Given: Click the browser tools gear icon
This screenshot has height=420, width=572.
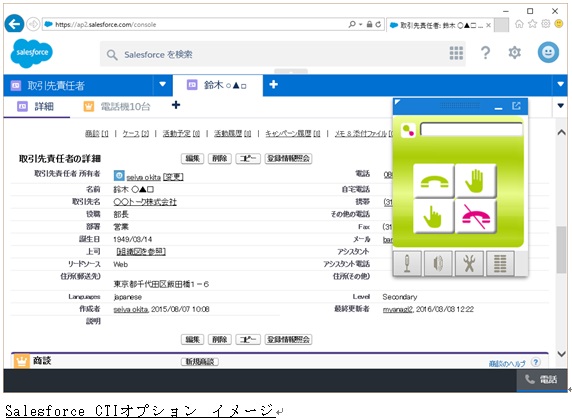Looking at the screenshot, I should click(x=545, y=24).
